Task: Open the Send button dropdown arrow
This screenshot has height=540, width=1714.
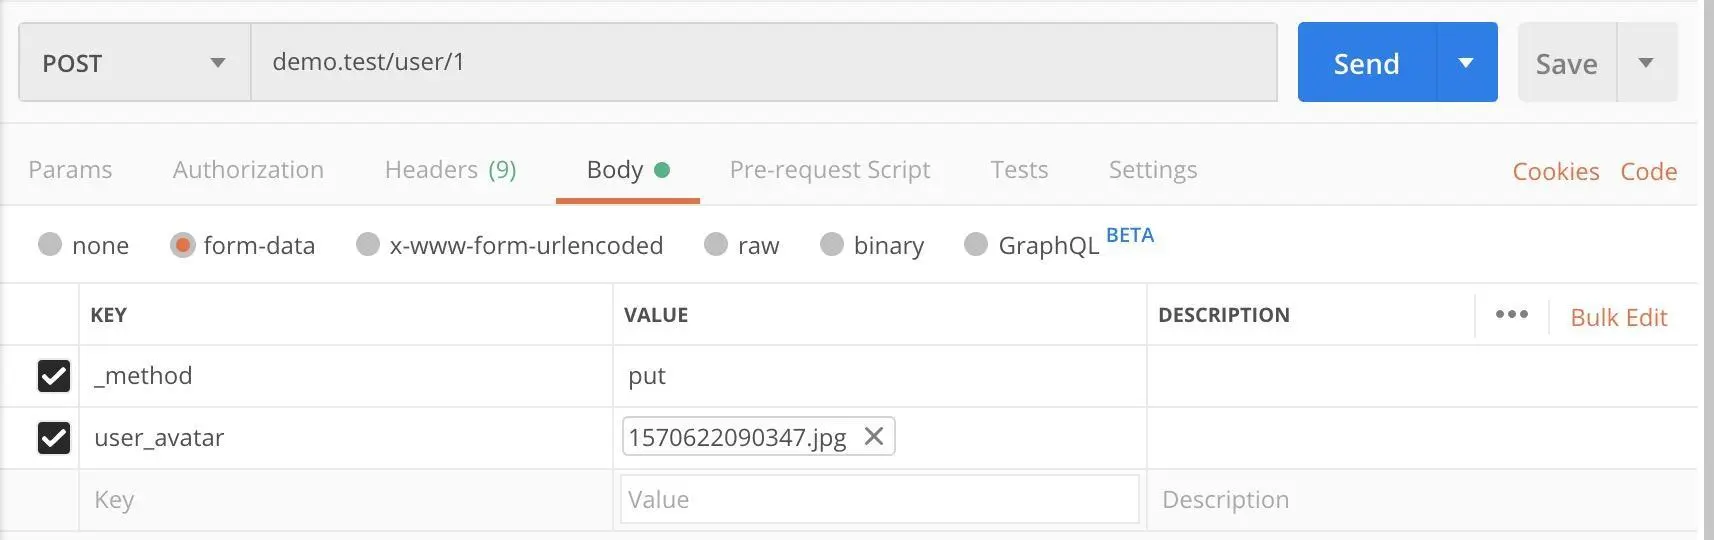Action: click(x=1466, y=63)
